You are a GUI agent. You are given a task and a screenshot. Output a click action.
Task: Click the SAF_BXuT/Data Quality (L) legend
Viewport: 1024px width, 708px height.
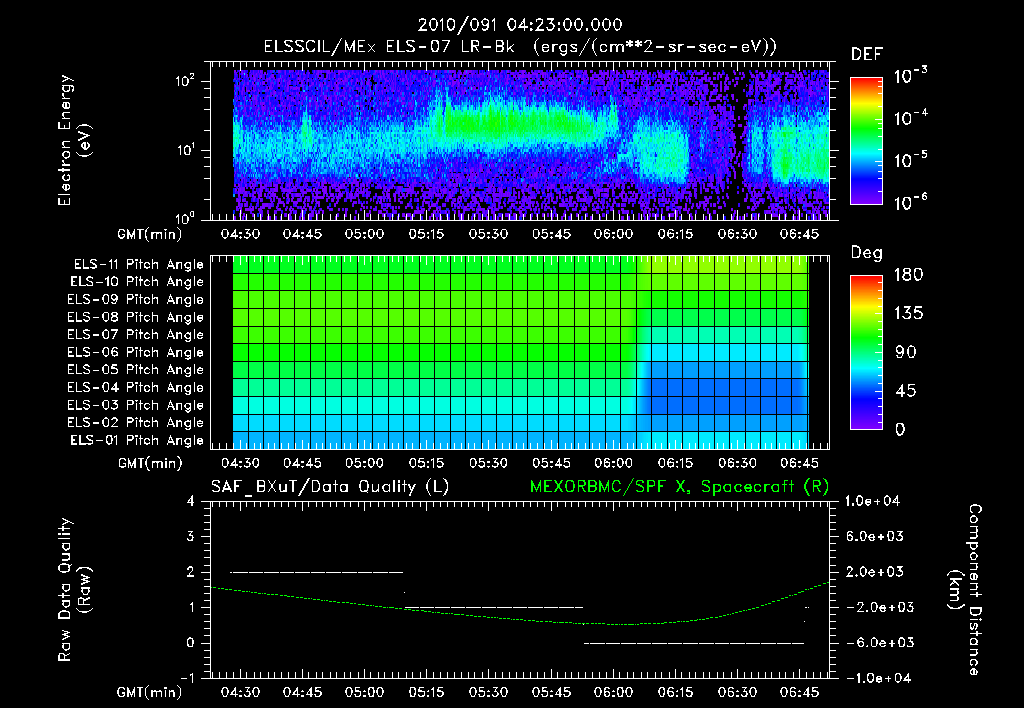tap(330, 487)
